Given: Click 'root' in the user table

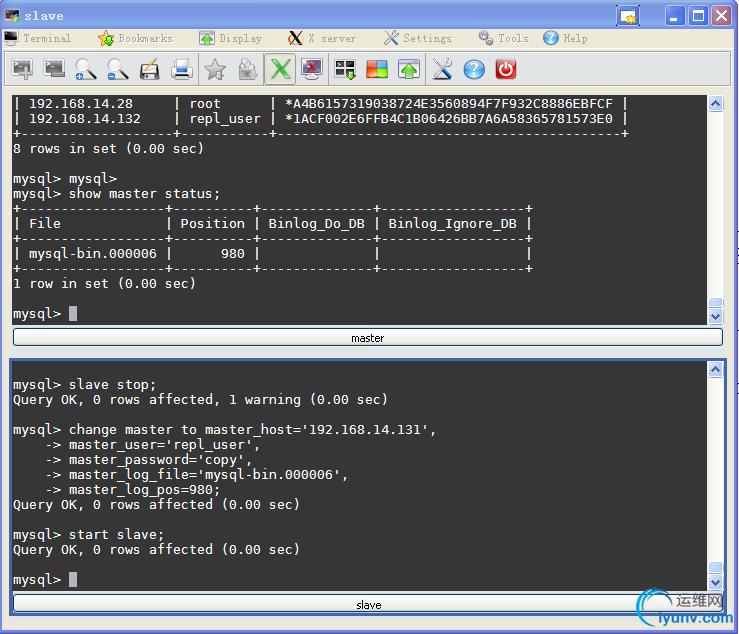Looking at the screenshot, I should pos(205,104).
